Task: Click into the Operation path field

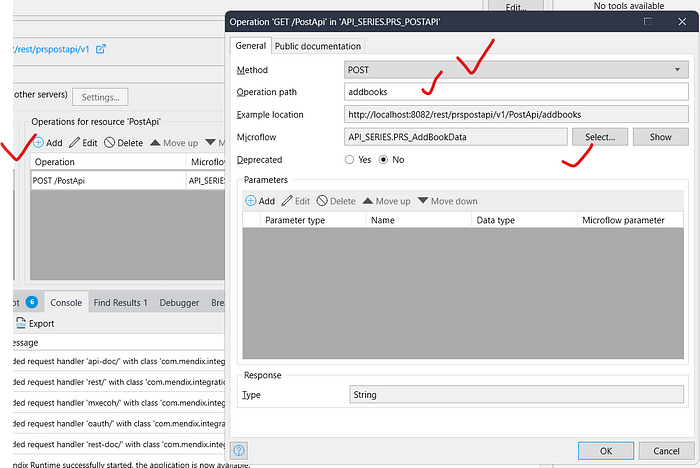Action: tap(515, 92)
